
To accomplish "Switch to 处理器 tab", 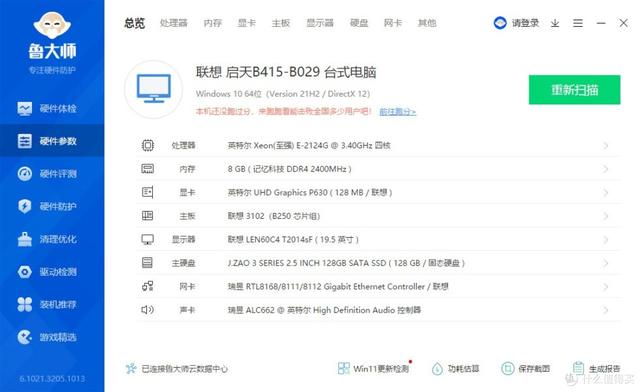I will point(173,23).
